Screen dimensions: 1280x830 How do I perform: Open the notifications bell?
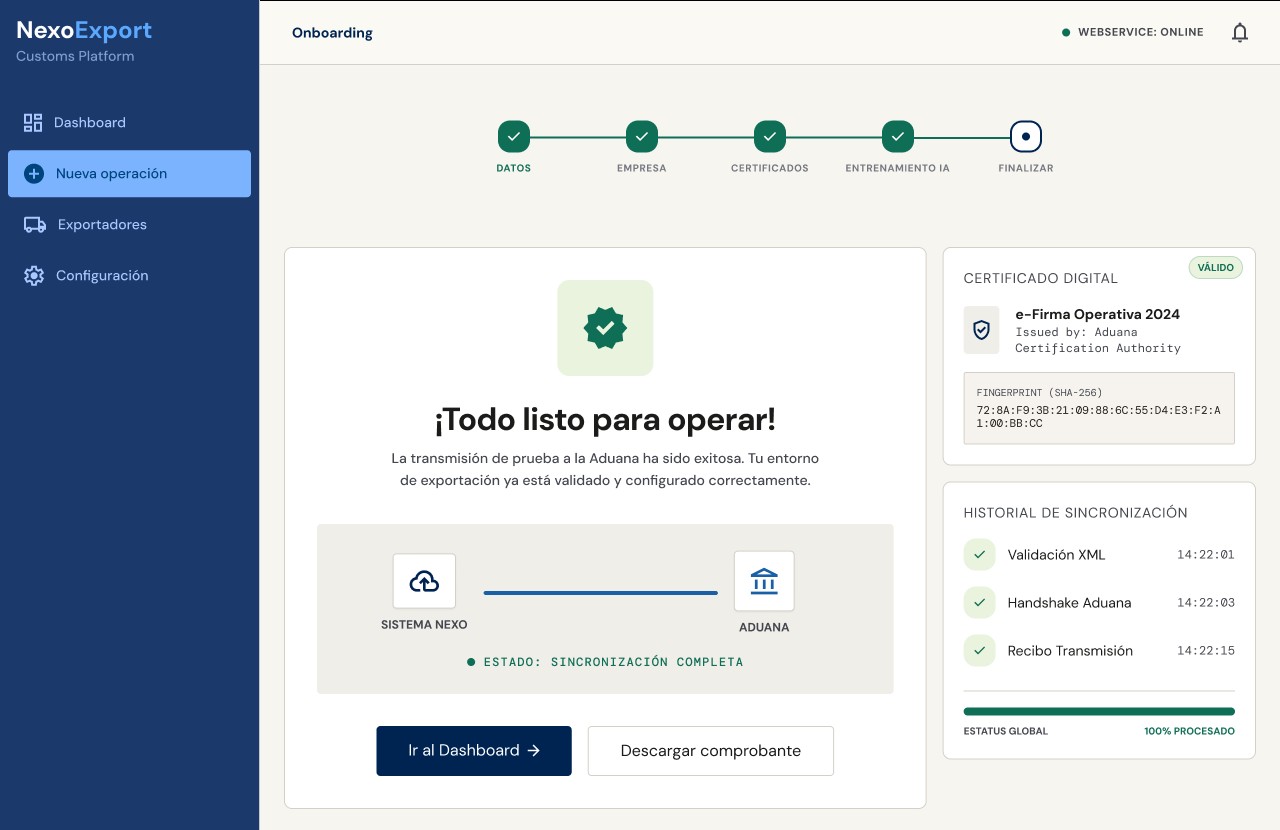1240,33
